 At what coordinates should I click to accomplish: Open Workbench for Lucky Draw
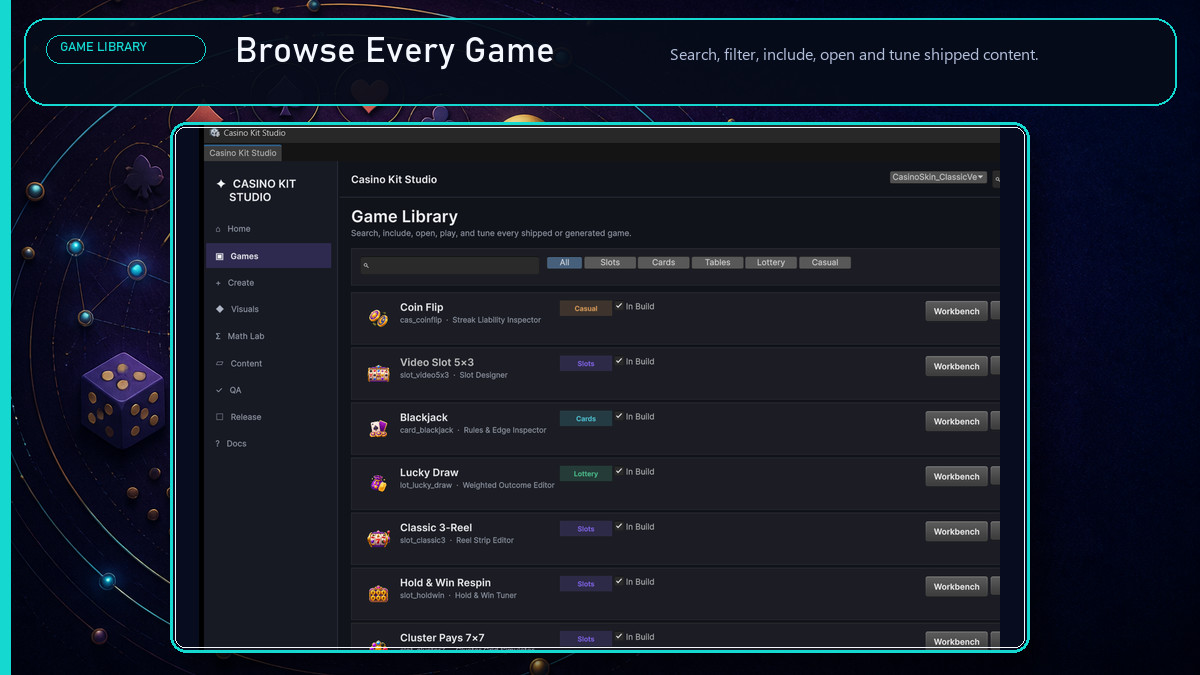956,476
